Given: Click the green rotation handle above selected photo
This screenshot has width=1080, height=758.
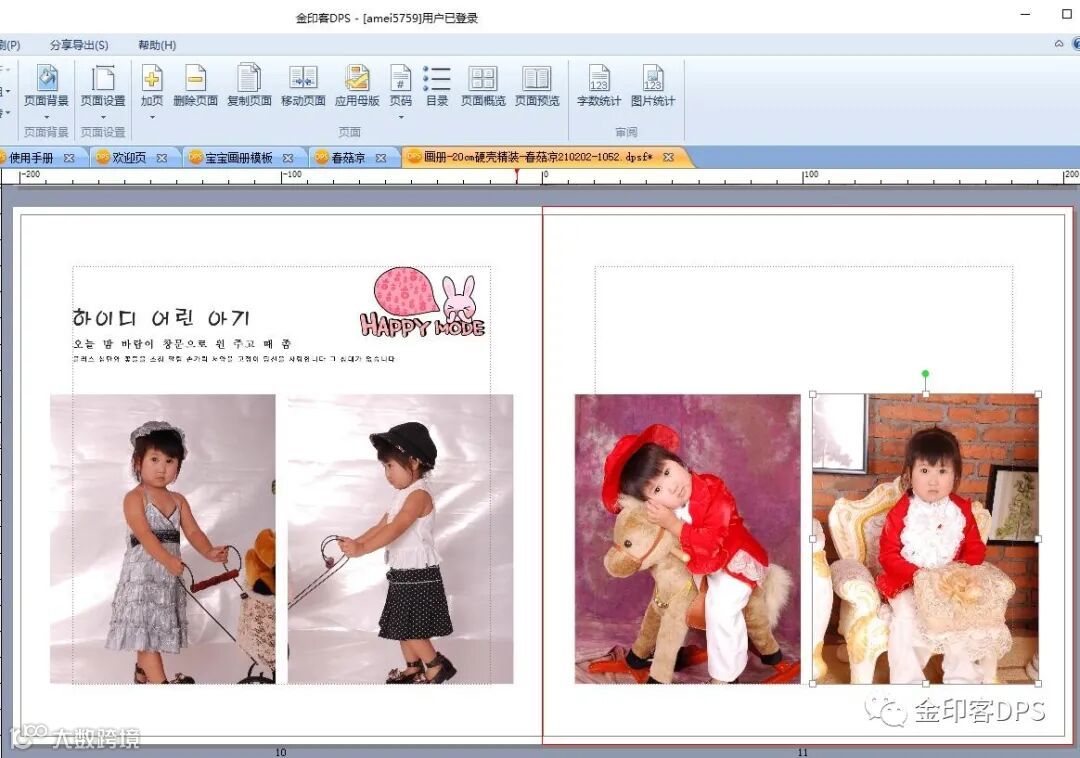Looking at the screenshot, I should tap(925, 374).
